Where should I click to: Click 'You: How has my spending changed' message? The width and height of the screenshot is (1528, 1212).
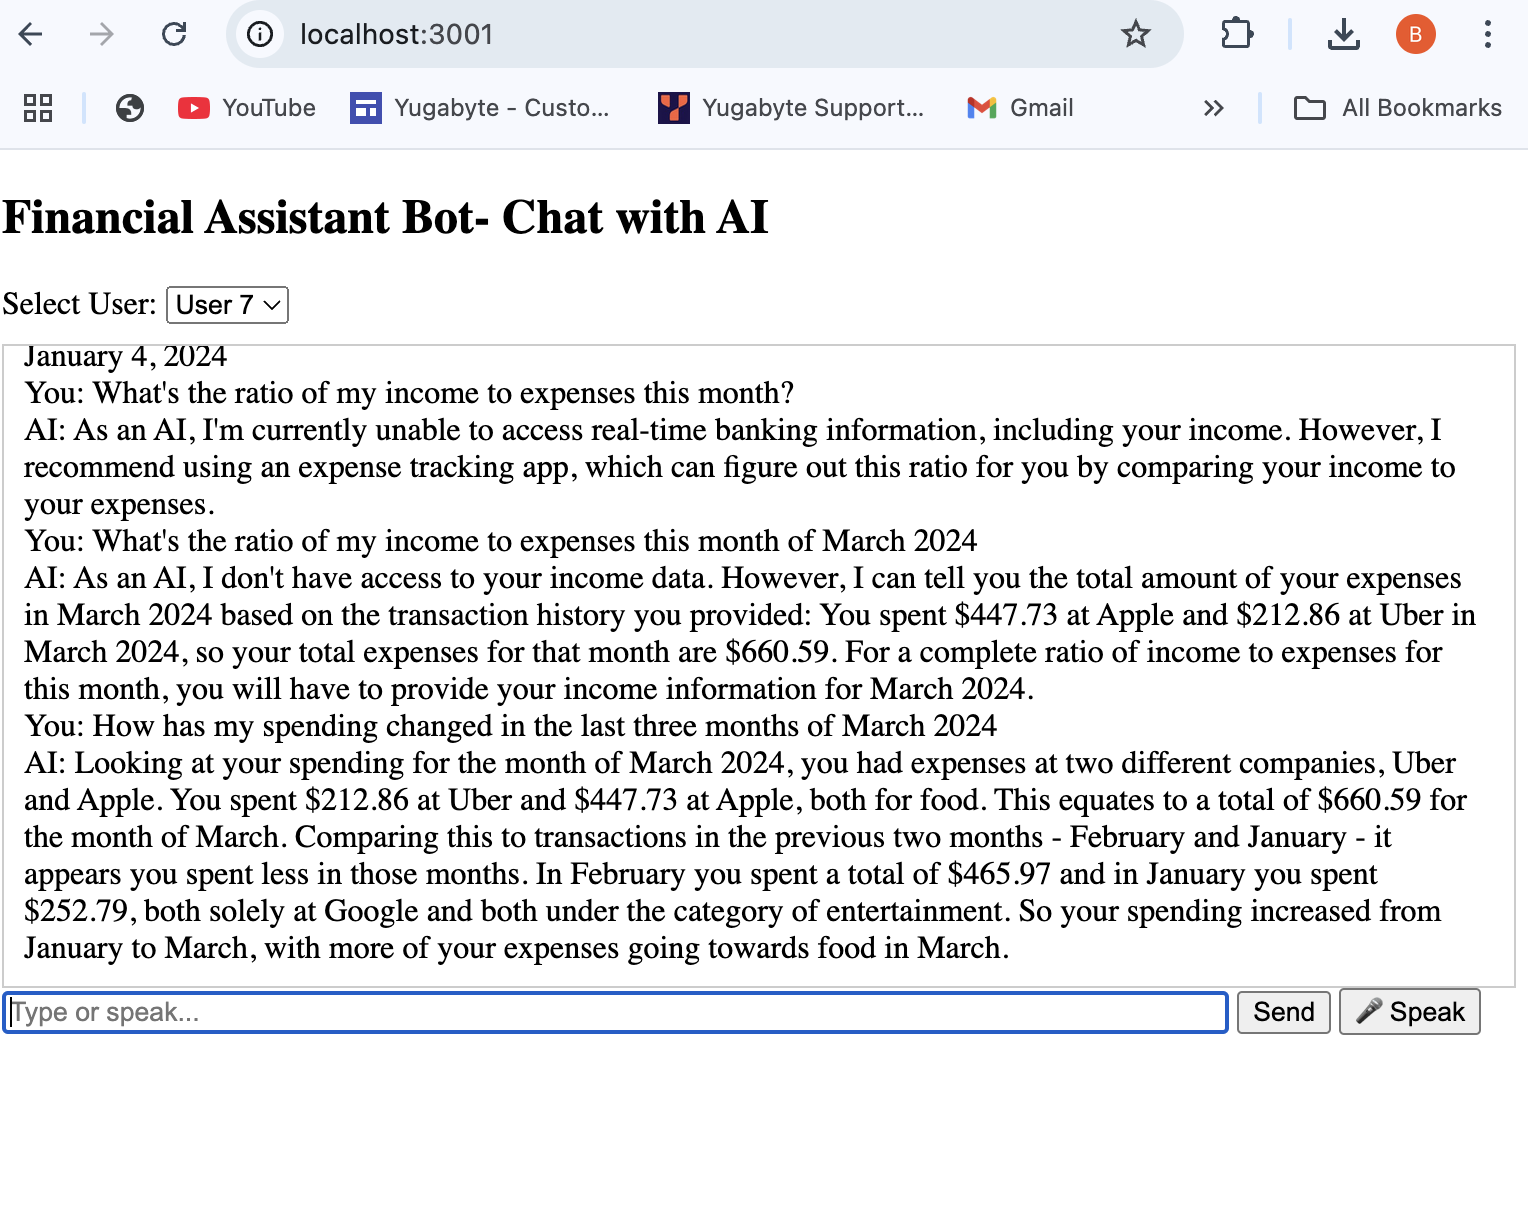click(510, 726)
